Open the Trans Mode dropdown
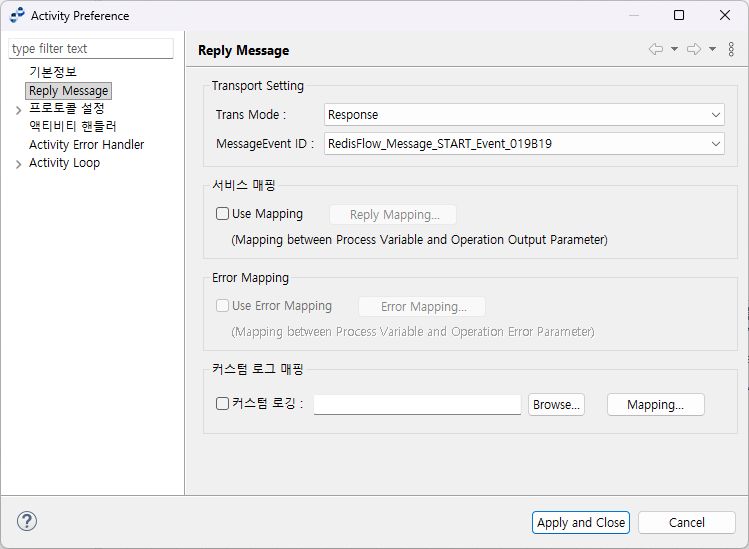Screen dimensions: 749x549 point(524,115)
